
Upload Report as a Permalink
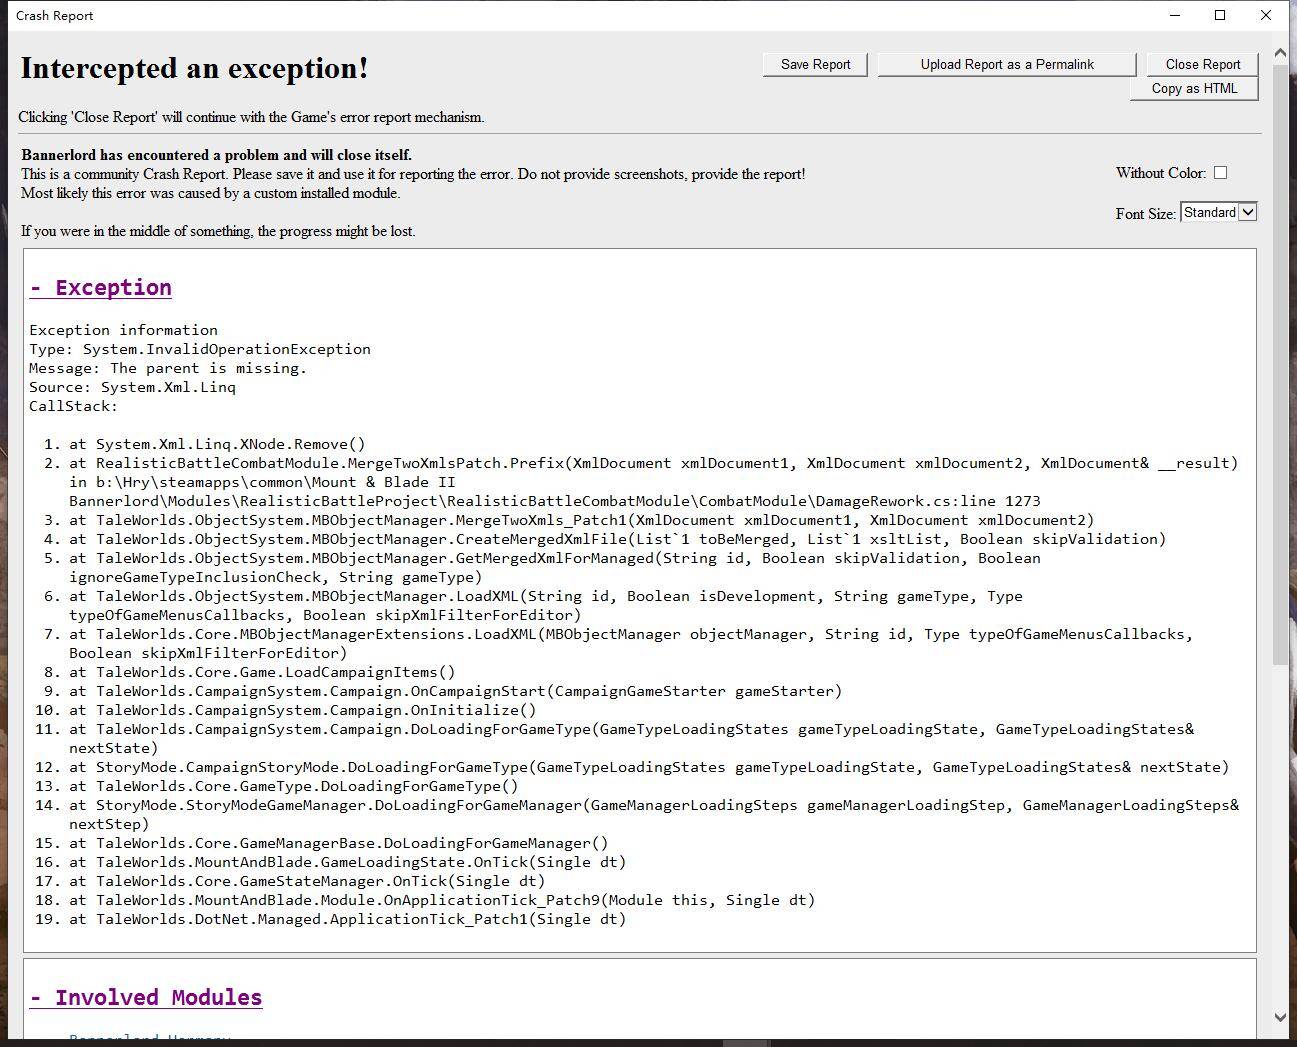click(1007, 64)
